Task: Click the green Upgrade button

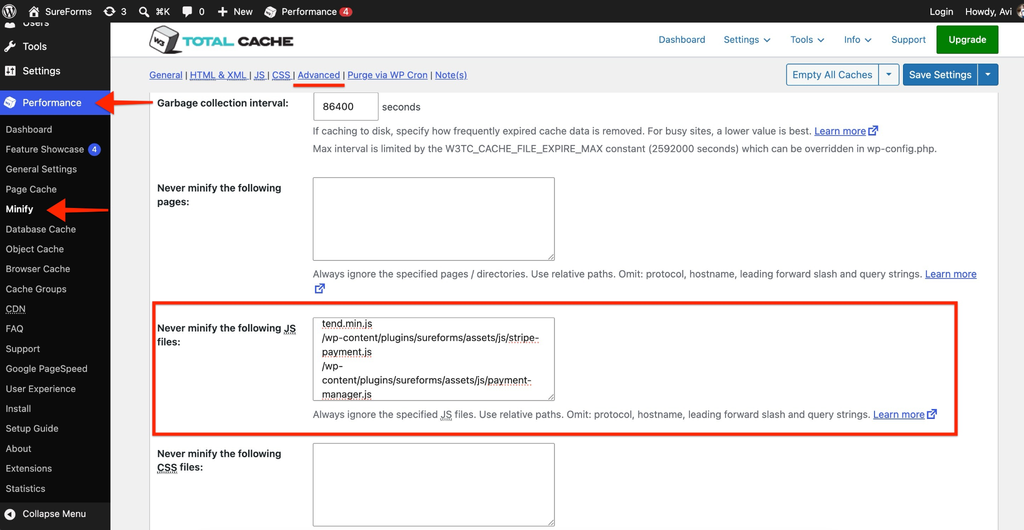Action: pyautogui.click(x=967, y=40)
